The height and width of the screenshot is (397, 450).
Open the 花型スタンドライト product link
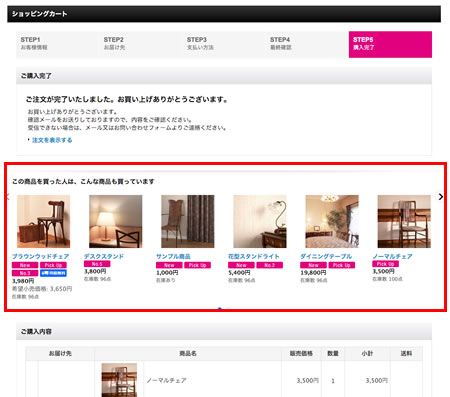(254, 256)
